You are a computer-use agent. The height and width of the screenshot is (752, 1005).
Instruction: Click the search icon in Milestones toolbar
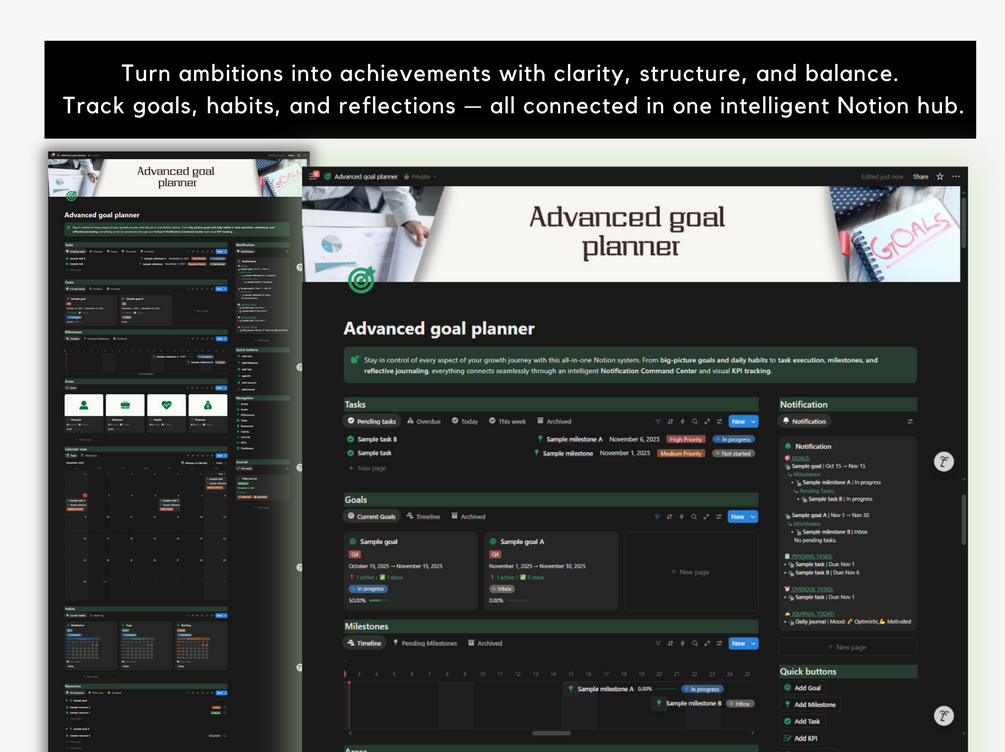coord(695,643)
